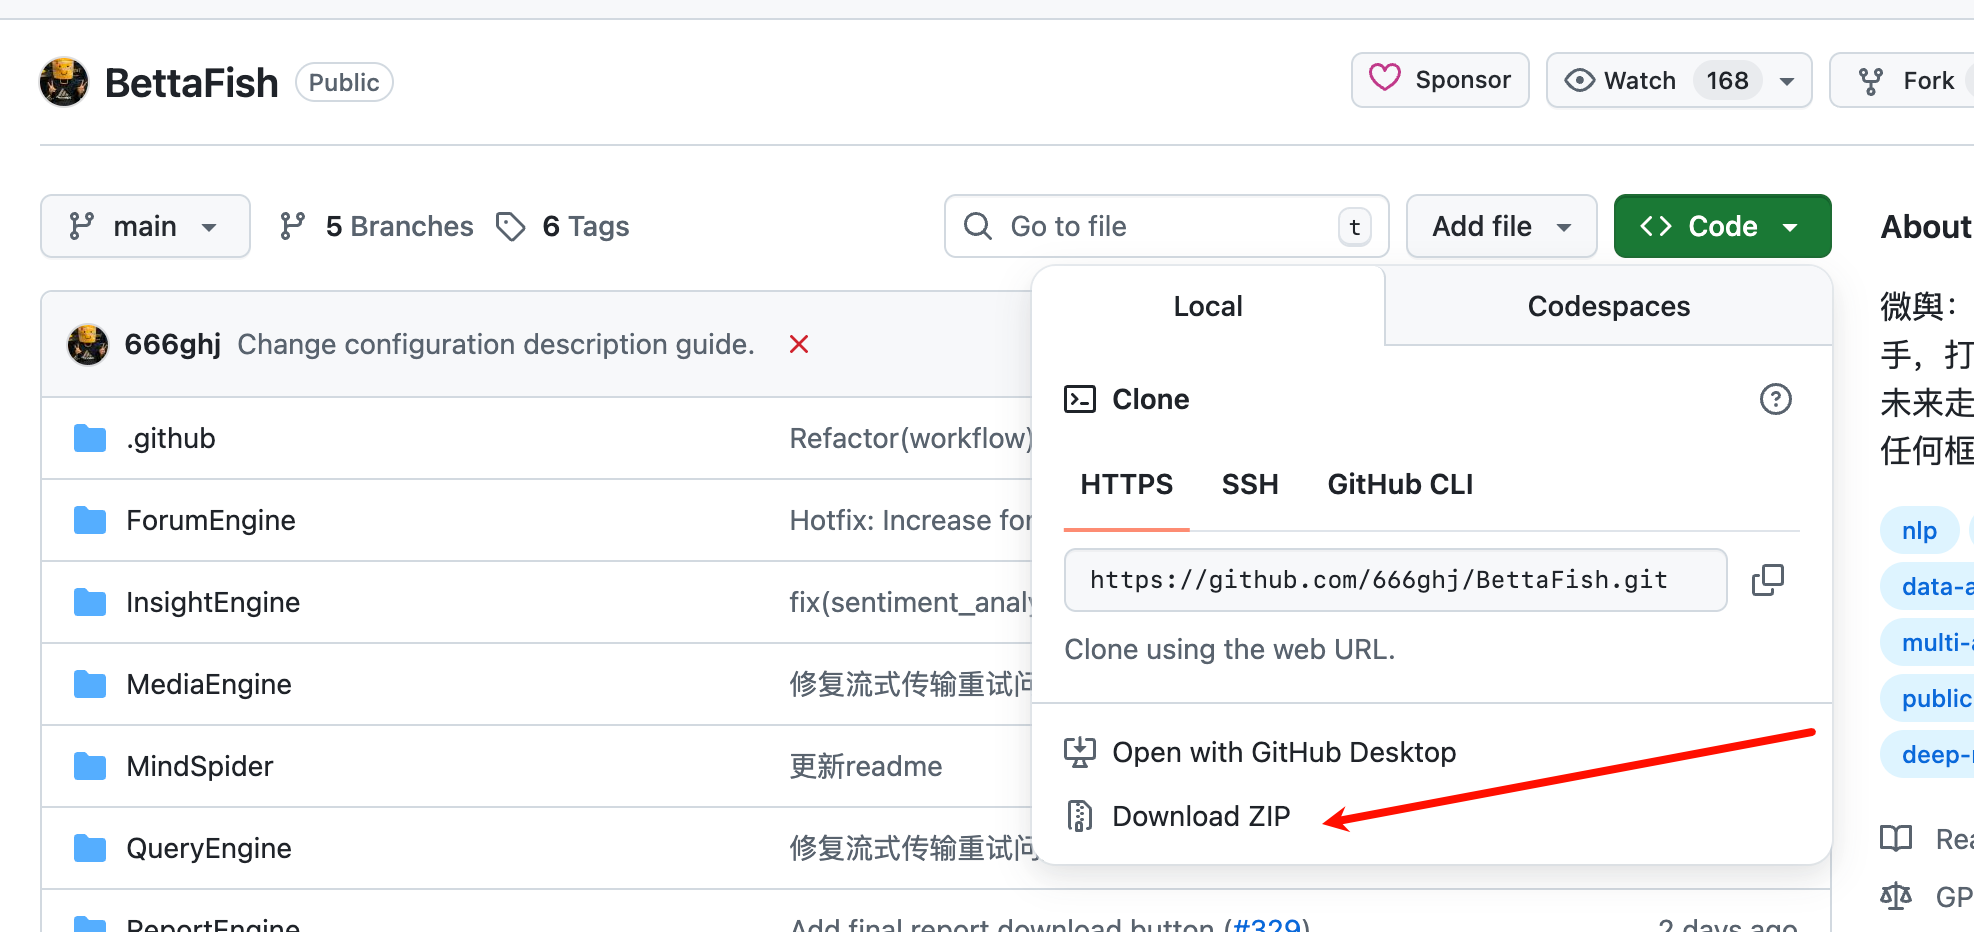This screenshot has width=1974, height=932.
Task: Expand the Watch options arrow
Action: [x=1787, y=81]
